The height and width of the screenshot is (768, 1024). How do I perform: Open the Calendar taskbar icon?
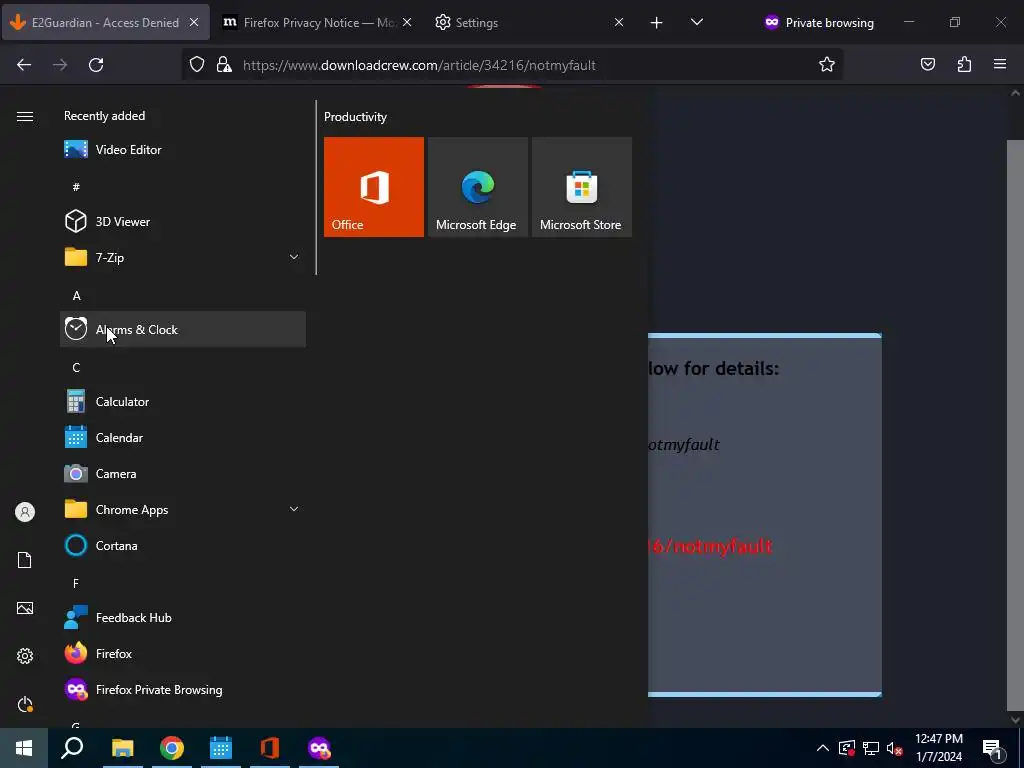(x=221, y=748)
